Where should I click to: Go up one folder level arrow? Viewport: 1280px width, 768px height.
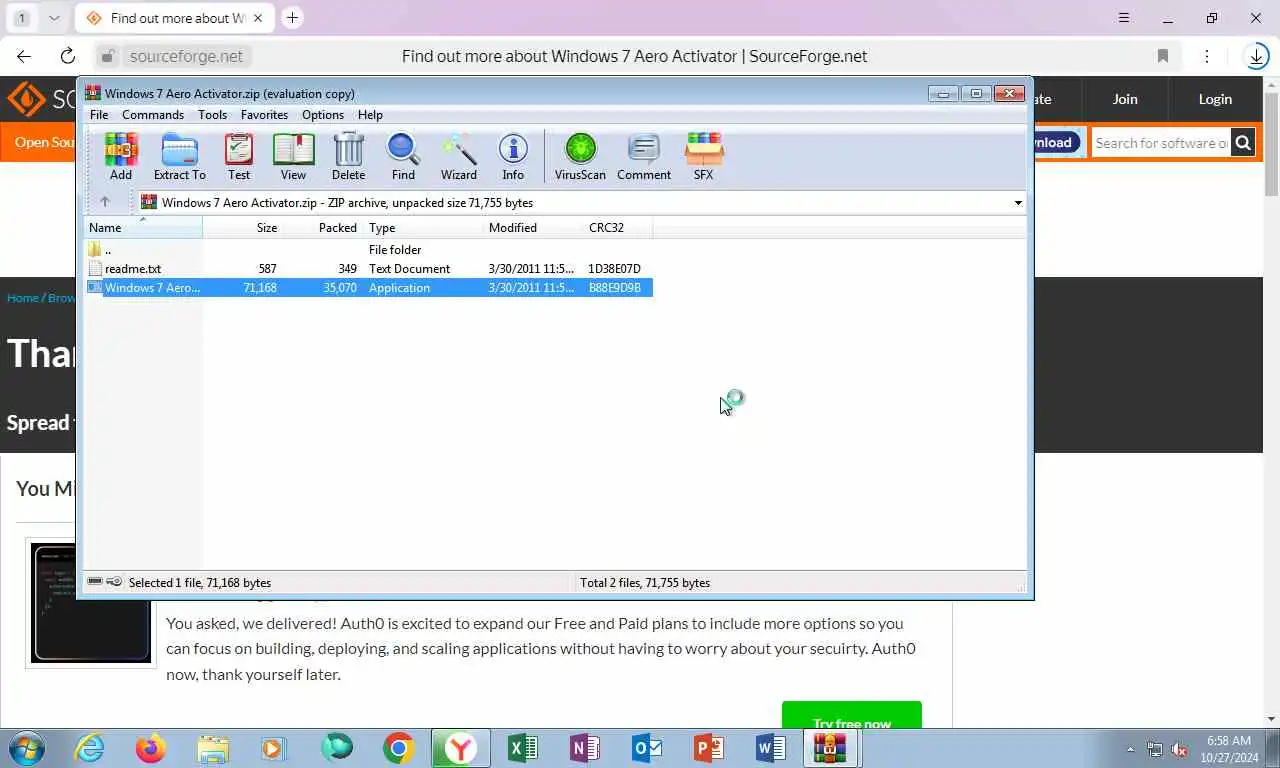pyautogui.click(x=104, y=202)
